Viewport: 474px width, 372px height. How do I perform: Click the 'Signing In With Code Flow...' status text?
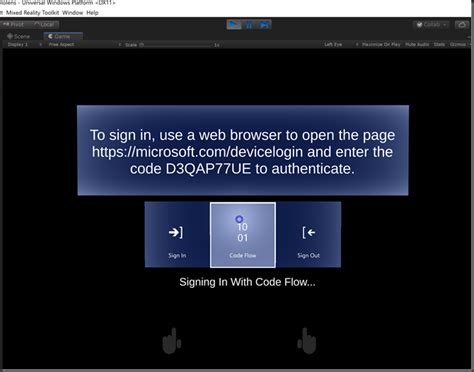pyautogui.click(x=247, y=282)
